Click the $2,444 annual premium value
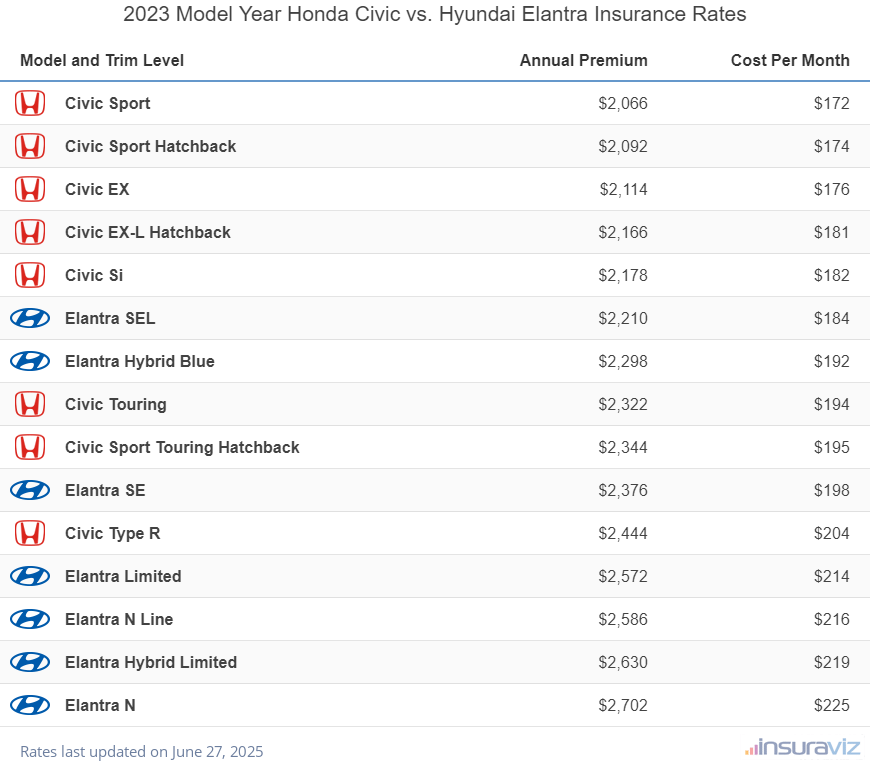The image size is (870, 767). point(623,534)
